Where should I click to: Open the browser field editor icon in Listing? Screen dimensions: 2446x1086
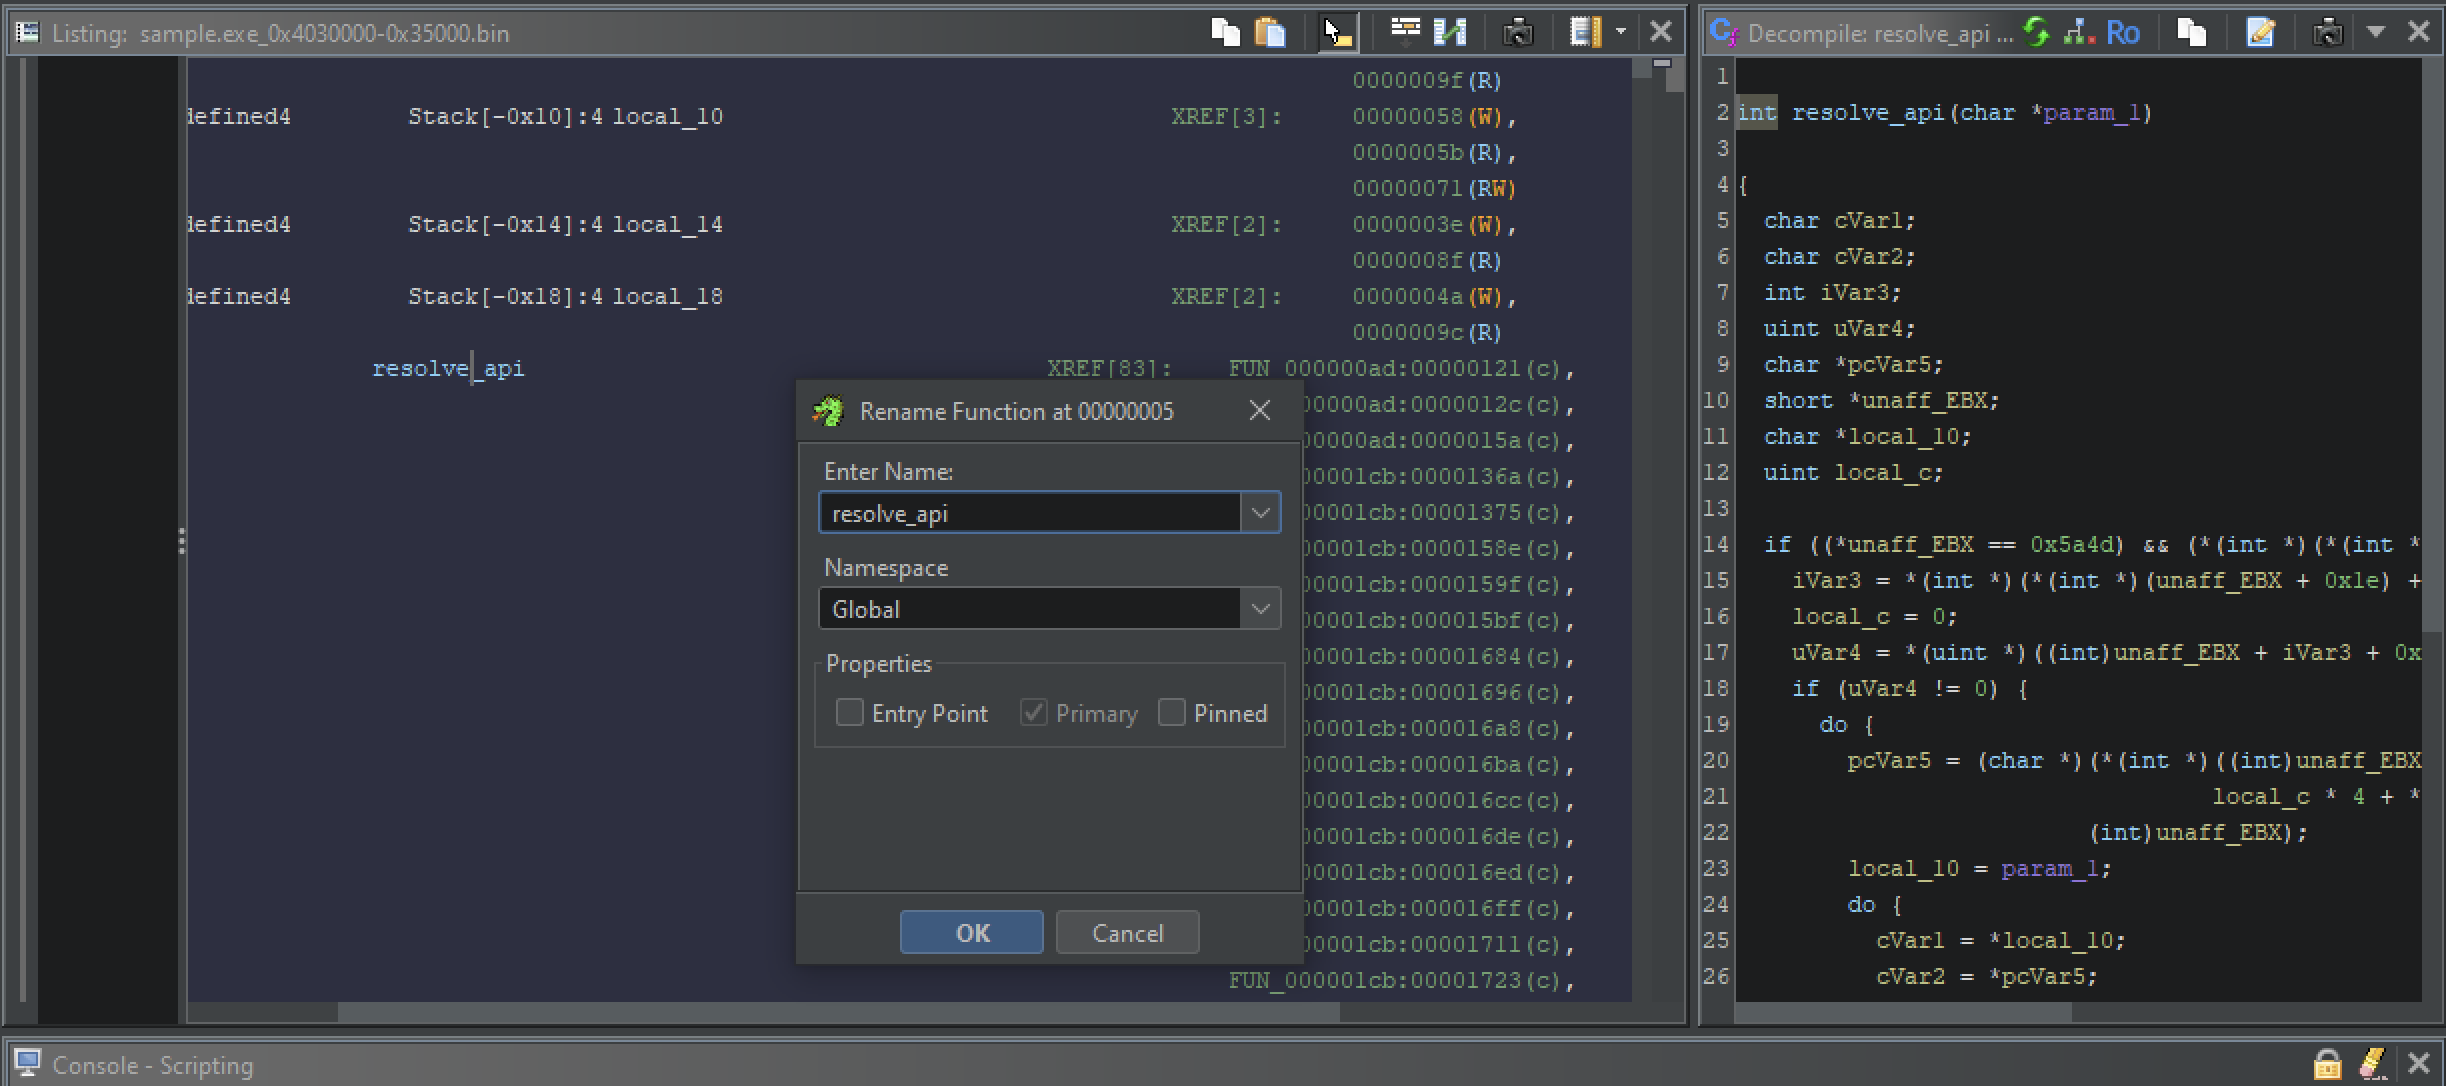(x=1405, y=32)
